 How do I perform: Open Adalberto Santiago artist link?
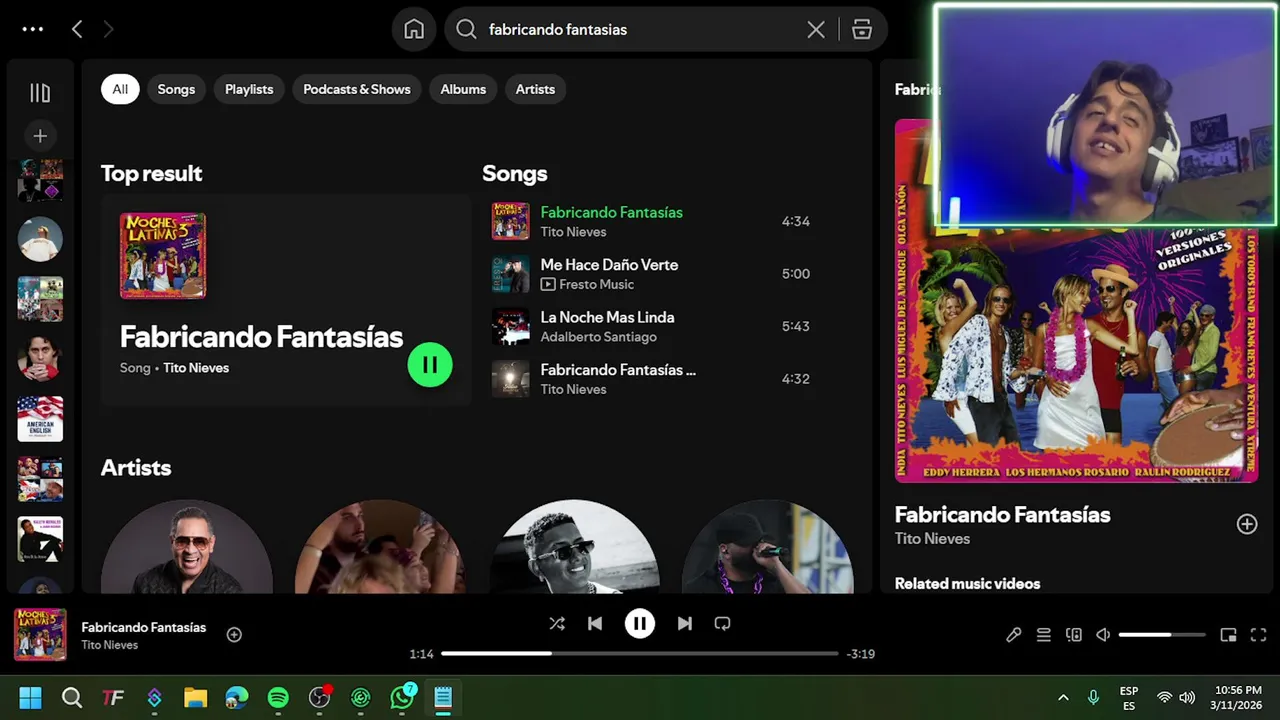598,337
